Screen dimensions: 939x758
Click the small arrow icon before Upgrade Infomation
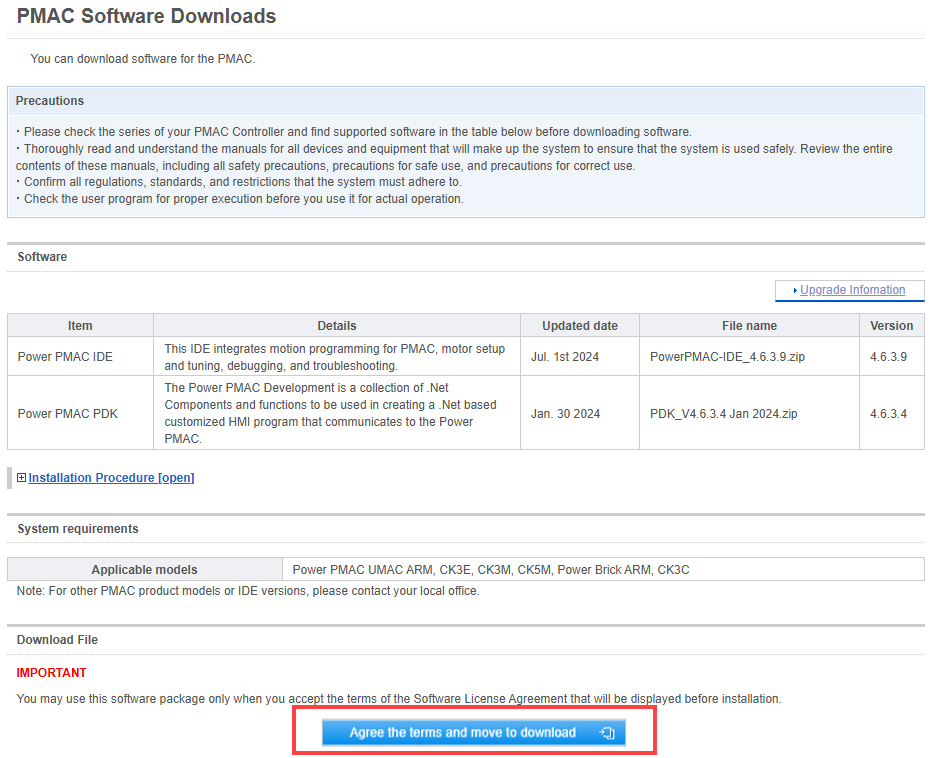pyautogui.click(x=795, y=290)
